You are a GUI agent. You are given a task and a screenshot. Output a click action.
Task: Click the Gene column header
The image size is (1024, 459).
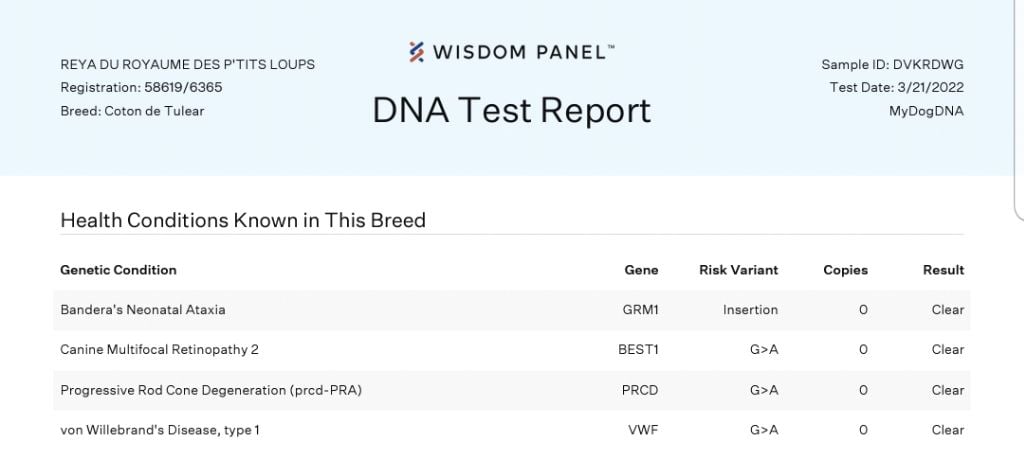(641, 270)
